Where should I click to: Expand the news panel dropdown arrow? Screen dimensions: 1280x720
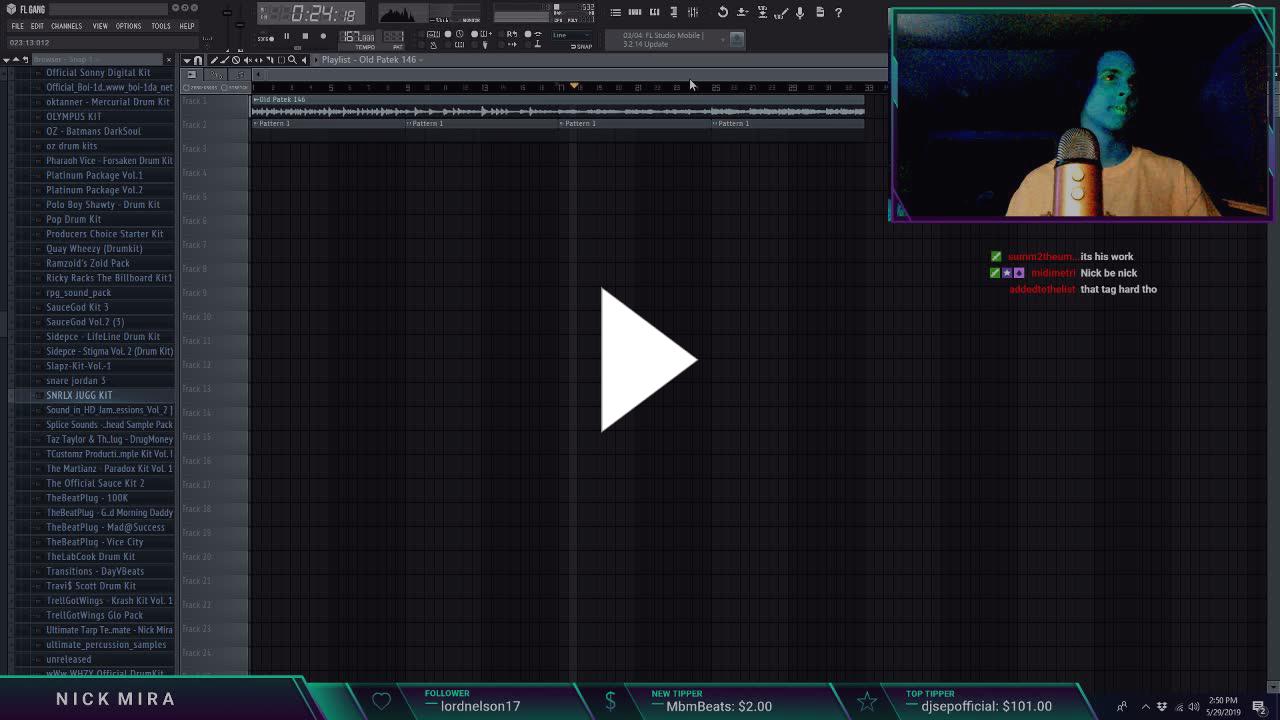723,40
